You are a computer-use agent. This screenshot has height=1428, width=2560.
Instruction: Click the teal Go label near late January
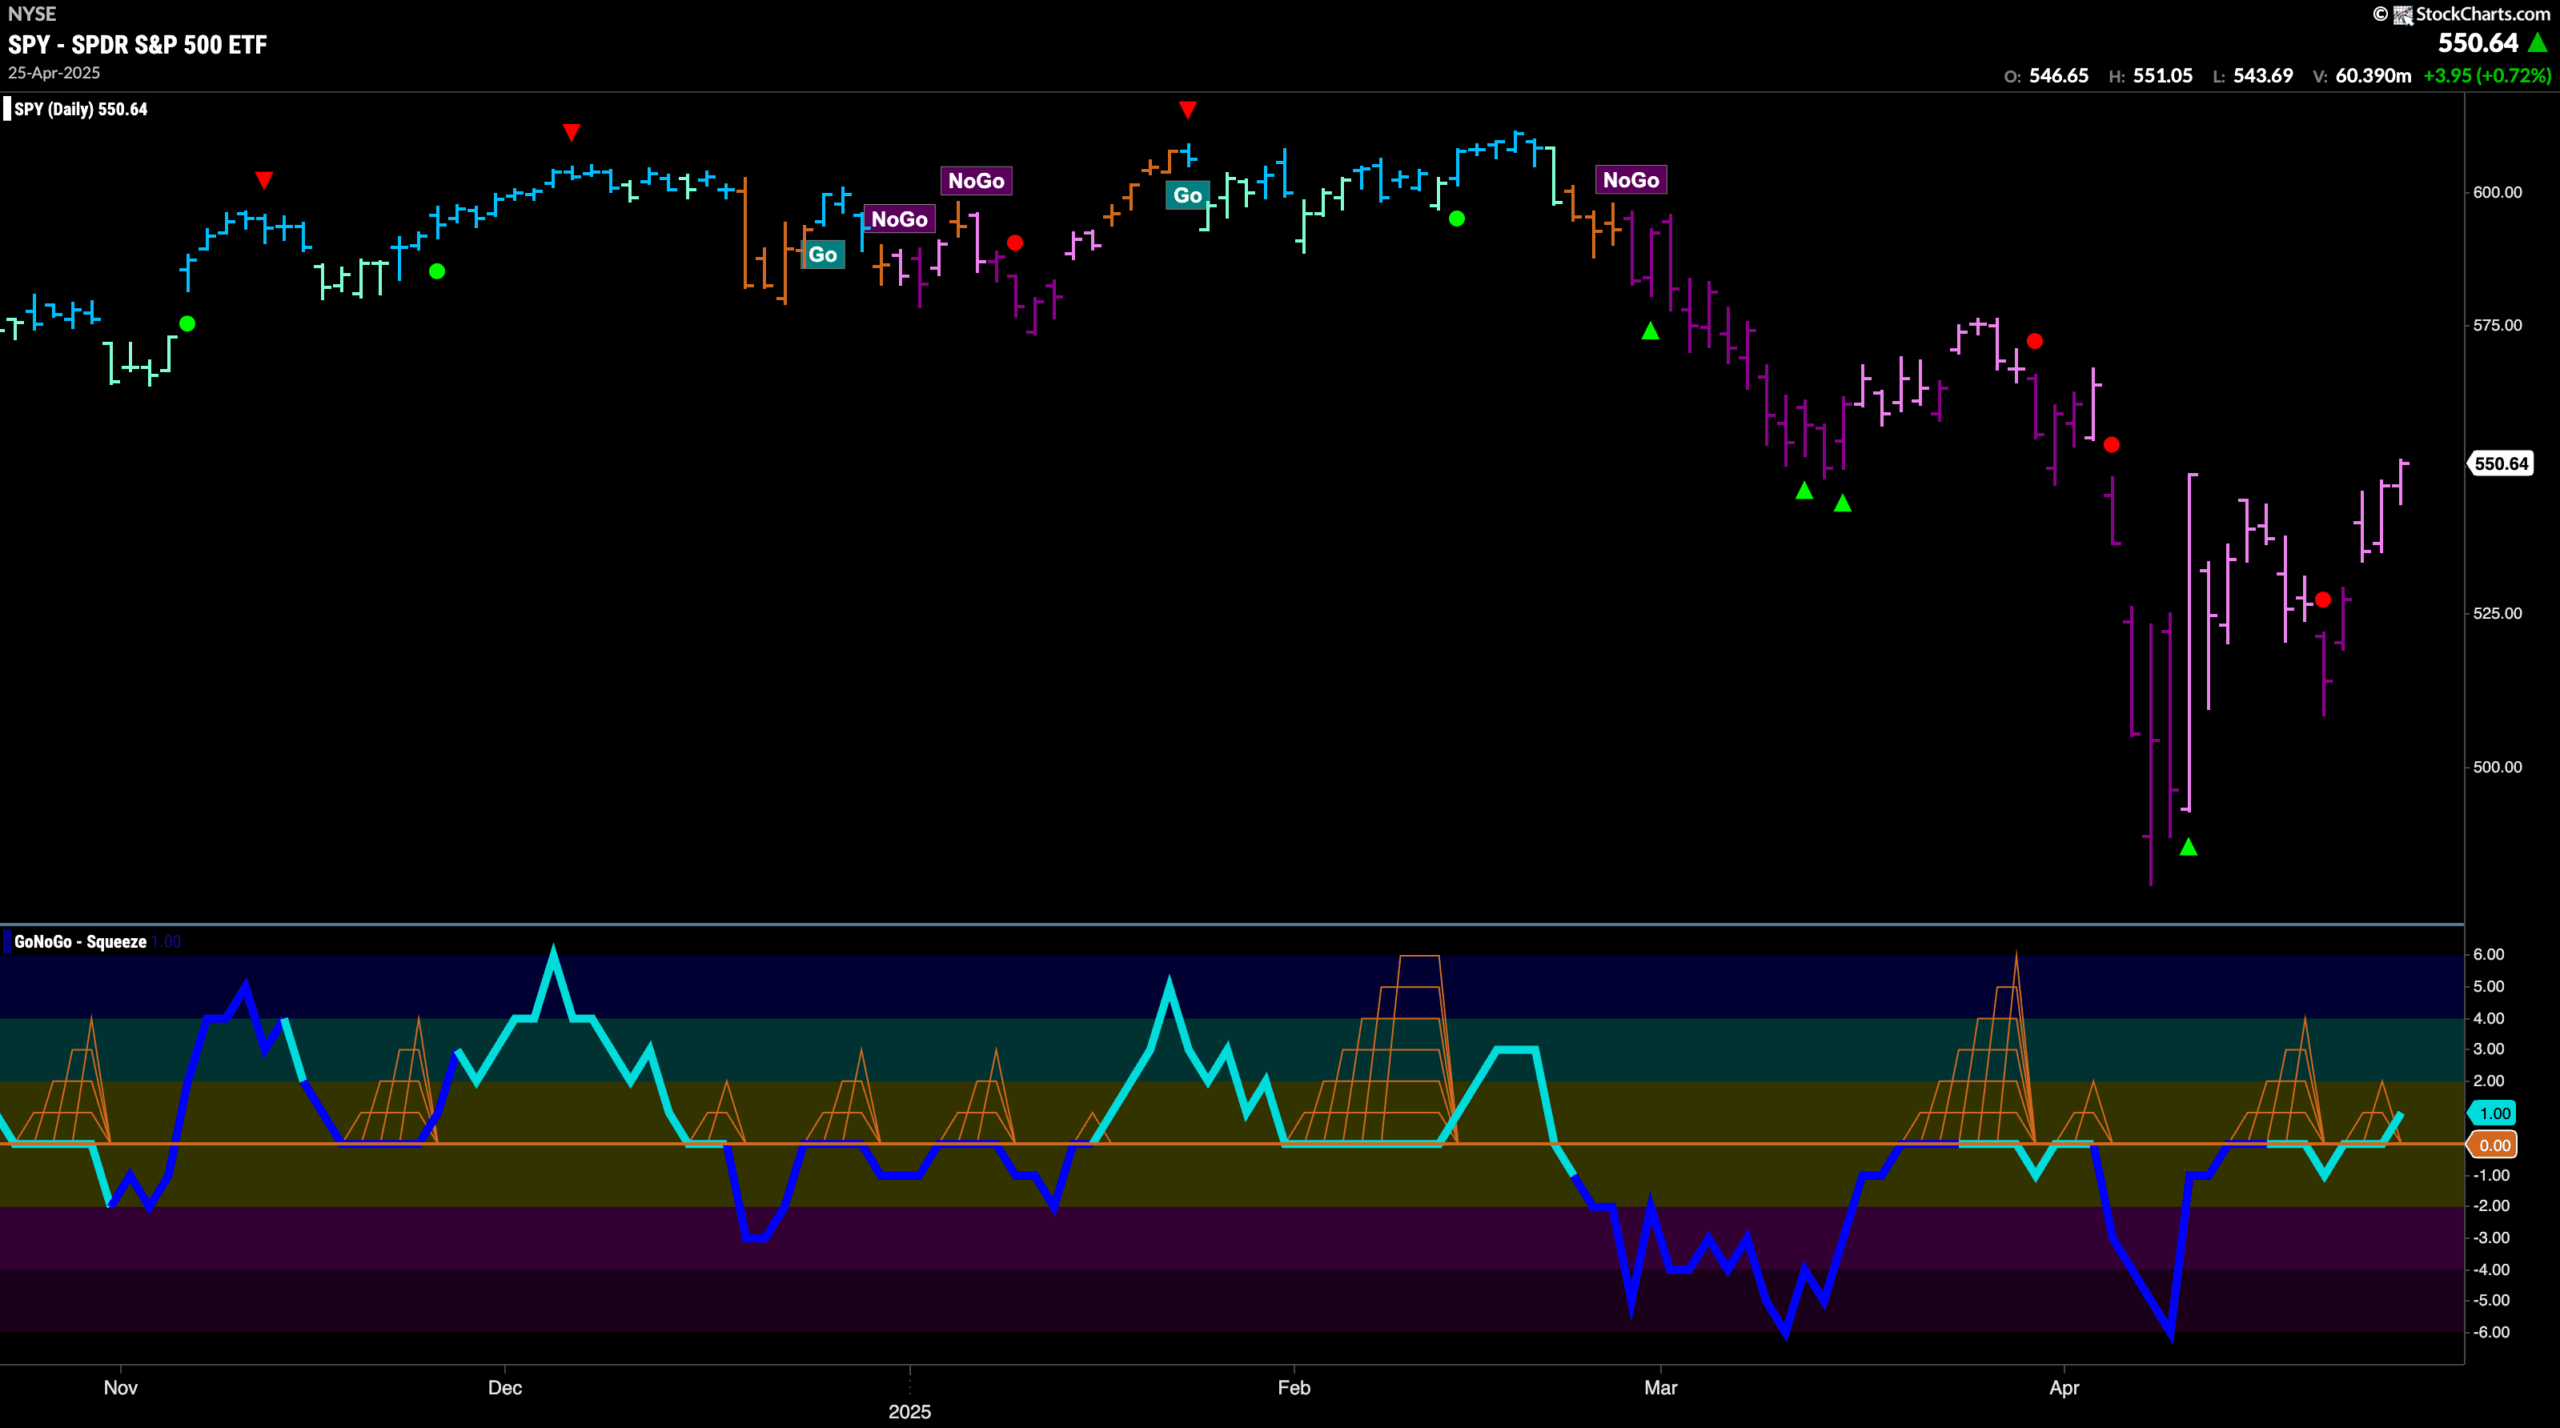1187,195
